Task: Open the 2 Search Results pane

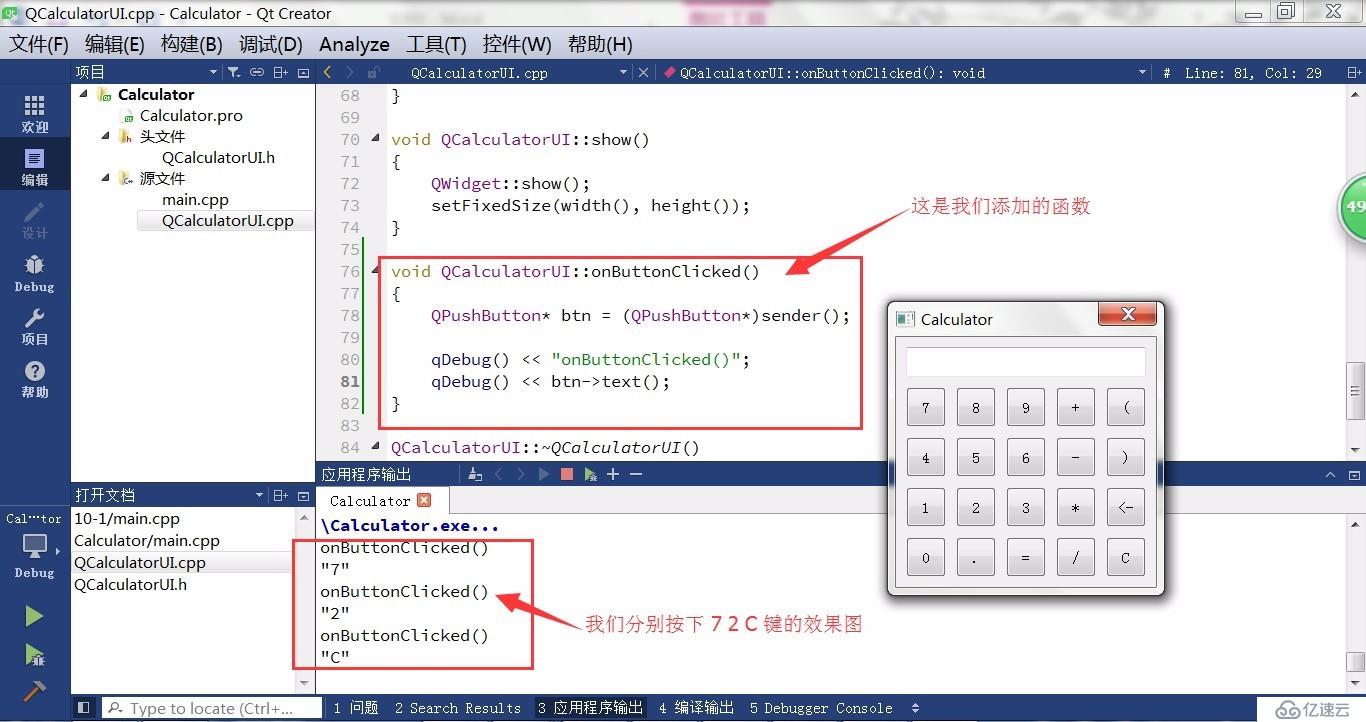Action: click(457, 708)
